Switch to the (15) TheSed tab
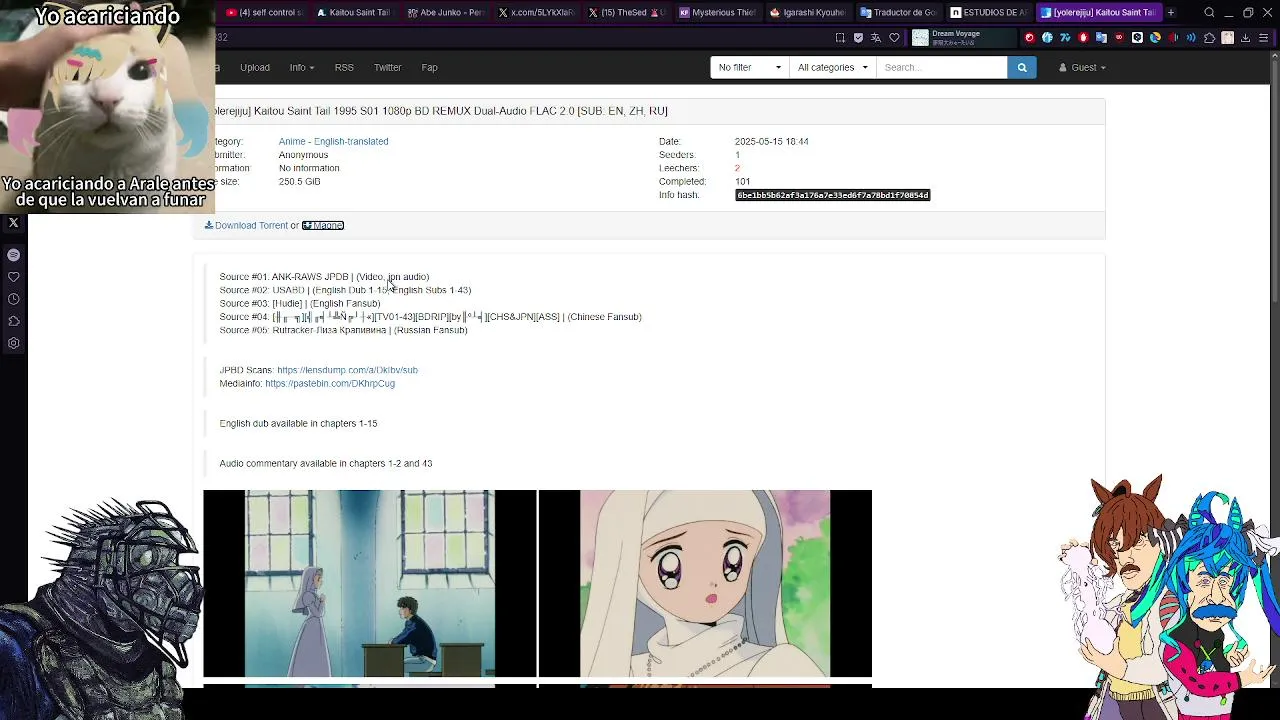1280x720 pixels. point(625,12)
